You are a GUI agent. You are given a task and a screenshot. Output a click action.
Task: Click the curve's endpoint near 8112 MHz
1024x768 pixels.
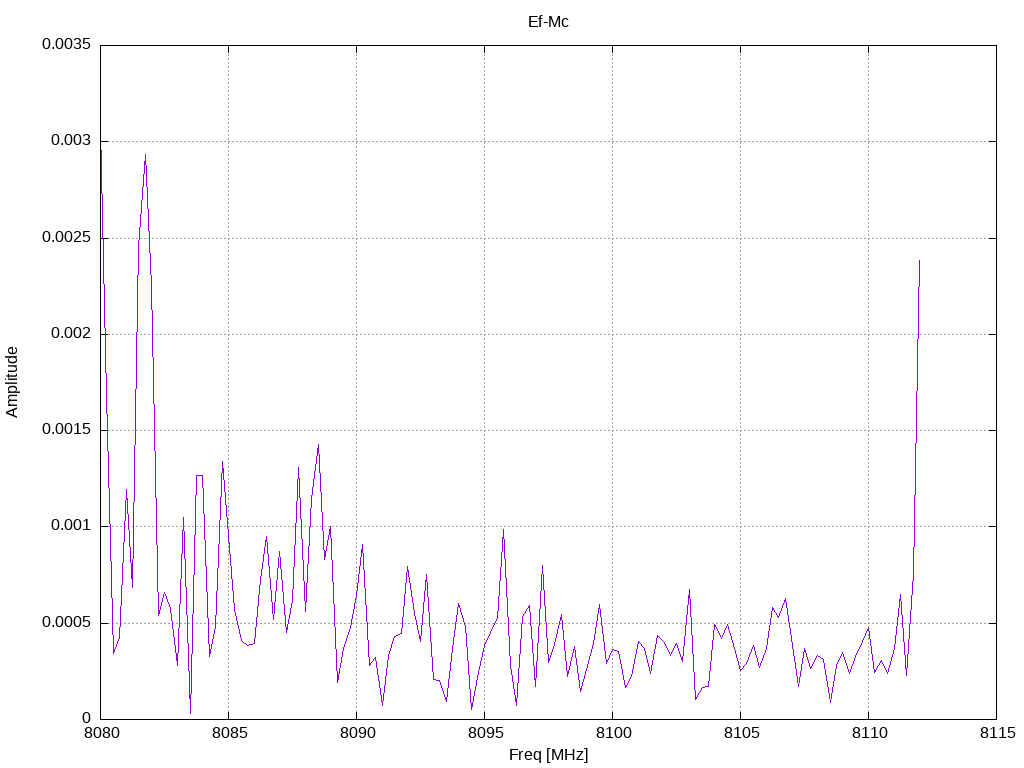tap(920, 261)
